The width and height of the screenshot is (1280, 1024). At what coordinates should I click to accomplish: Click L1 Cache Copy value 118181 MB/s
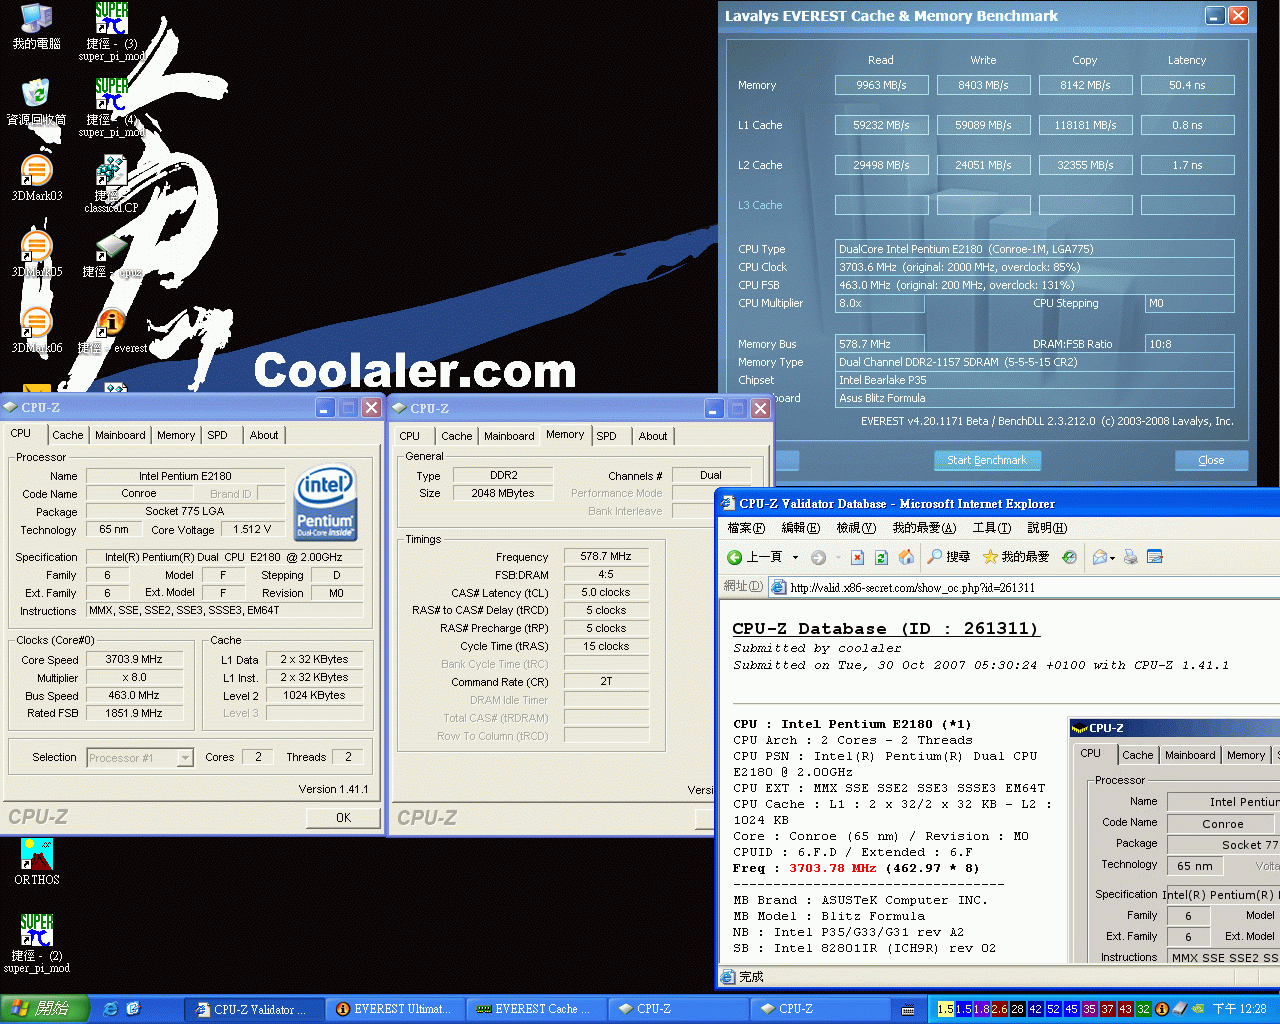(1085, 125)
